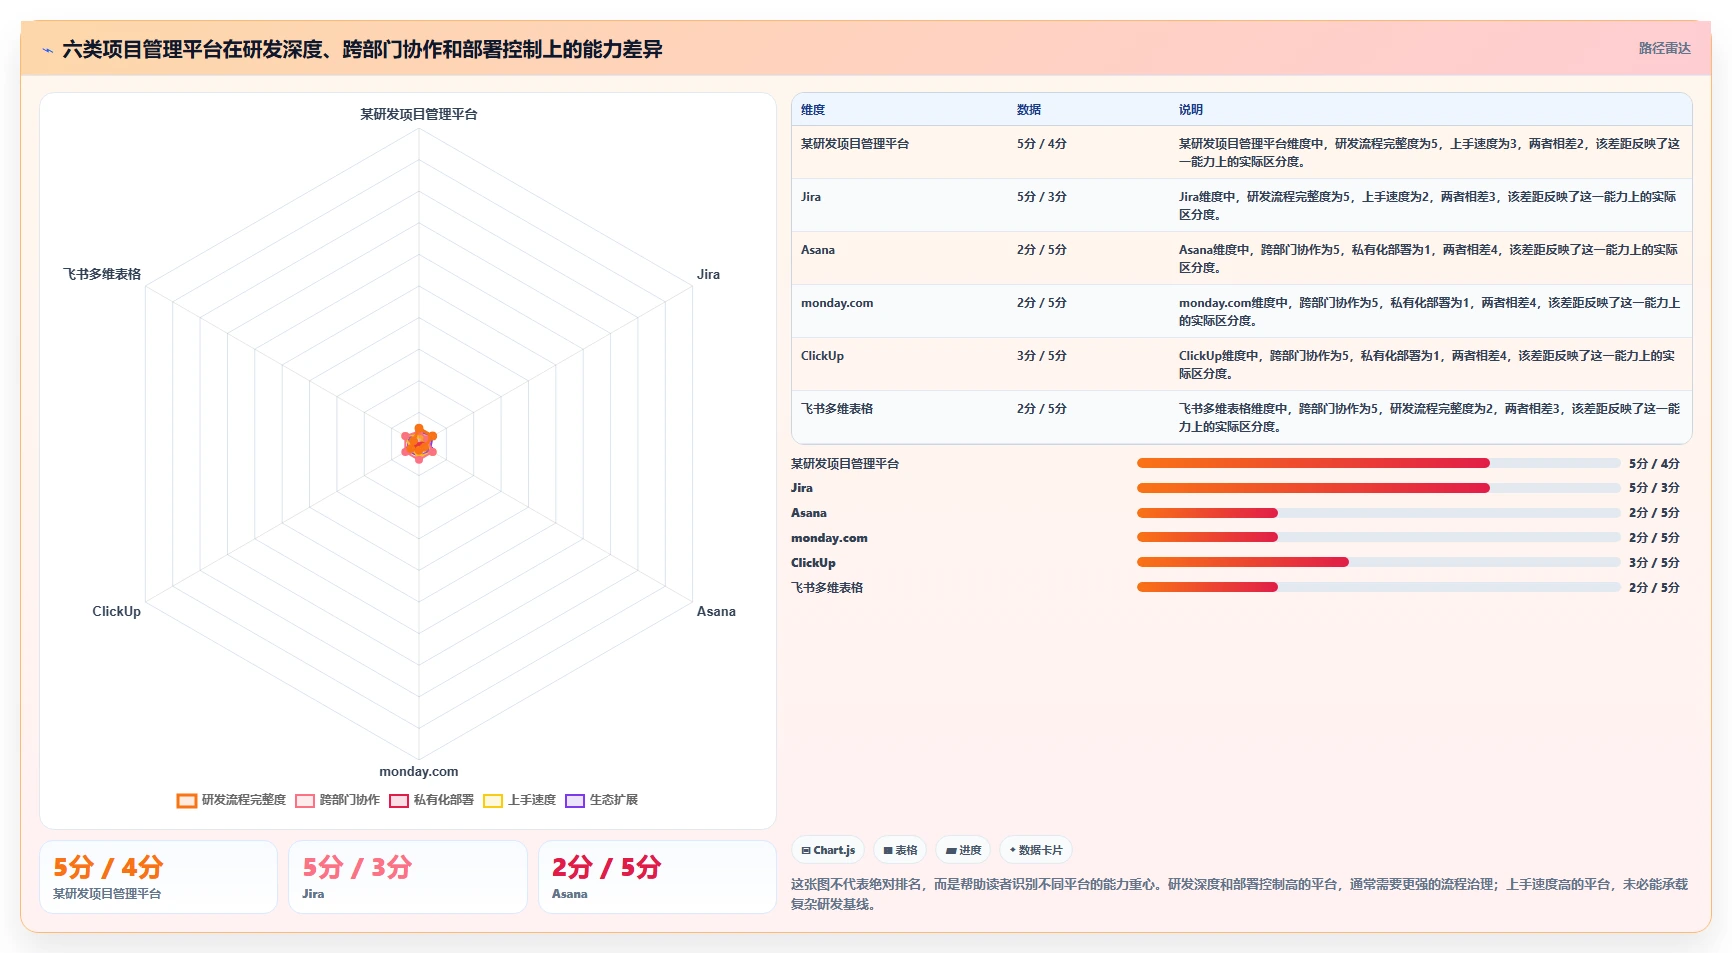Click the 表格 tag chip
Screen dimensions: 1732x953
(900, 850)
